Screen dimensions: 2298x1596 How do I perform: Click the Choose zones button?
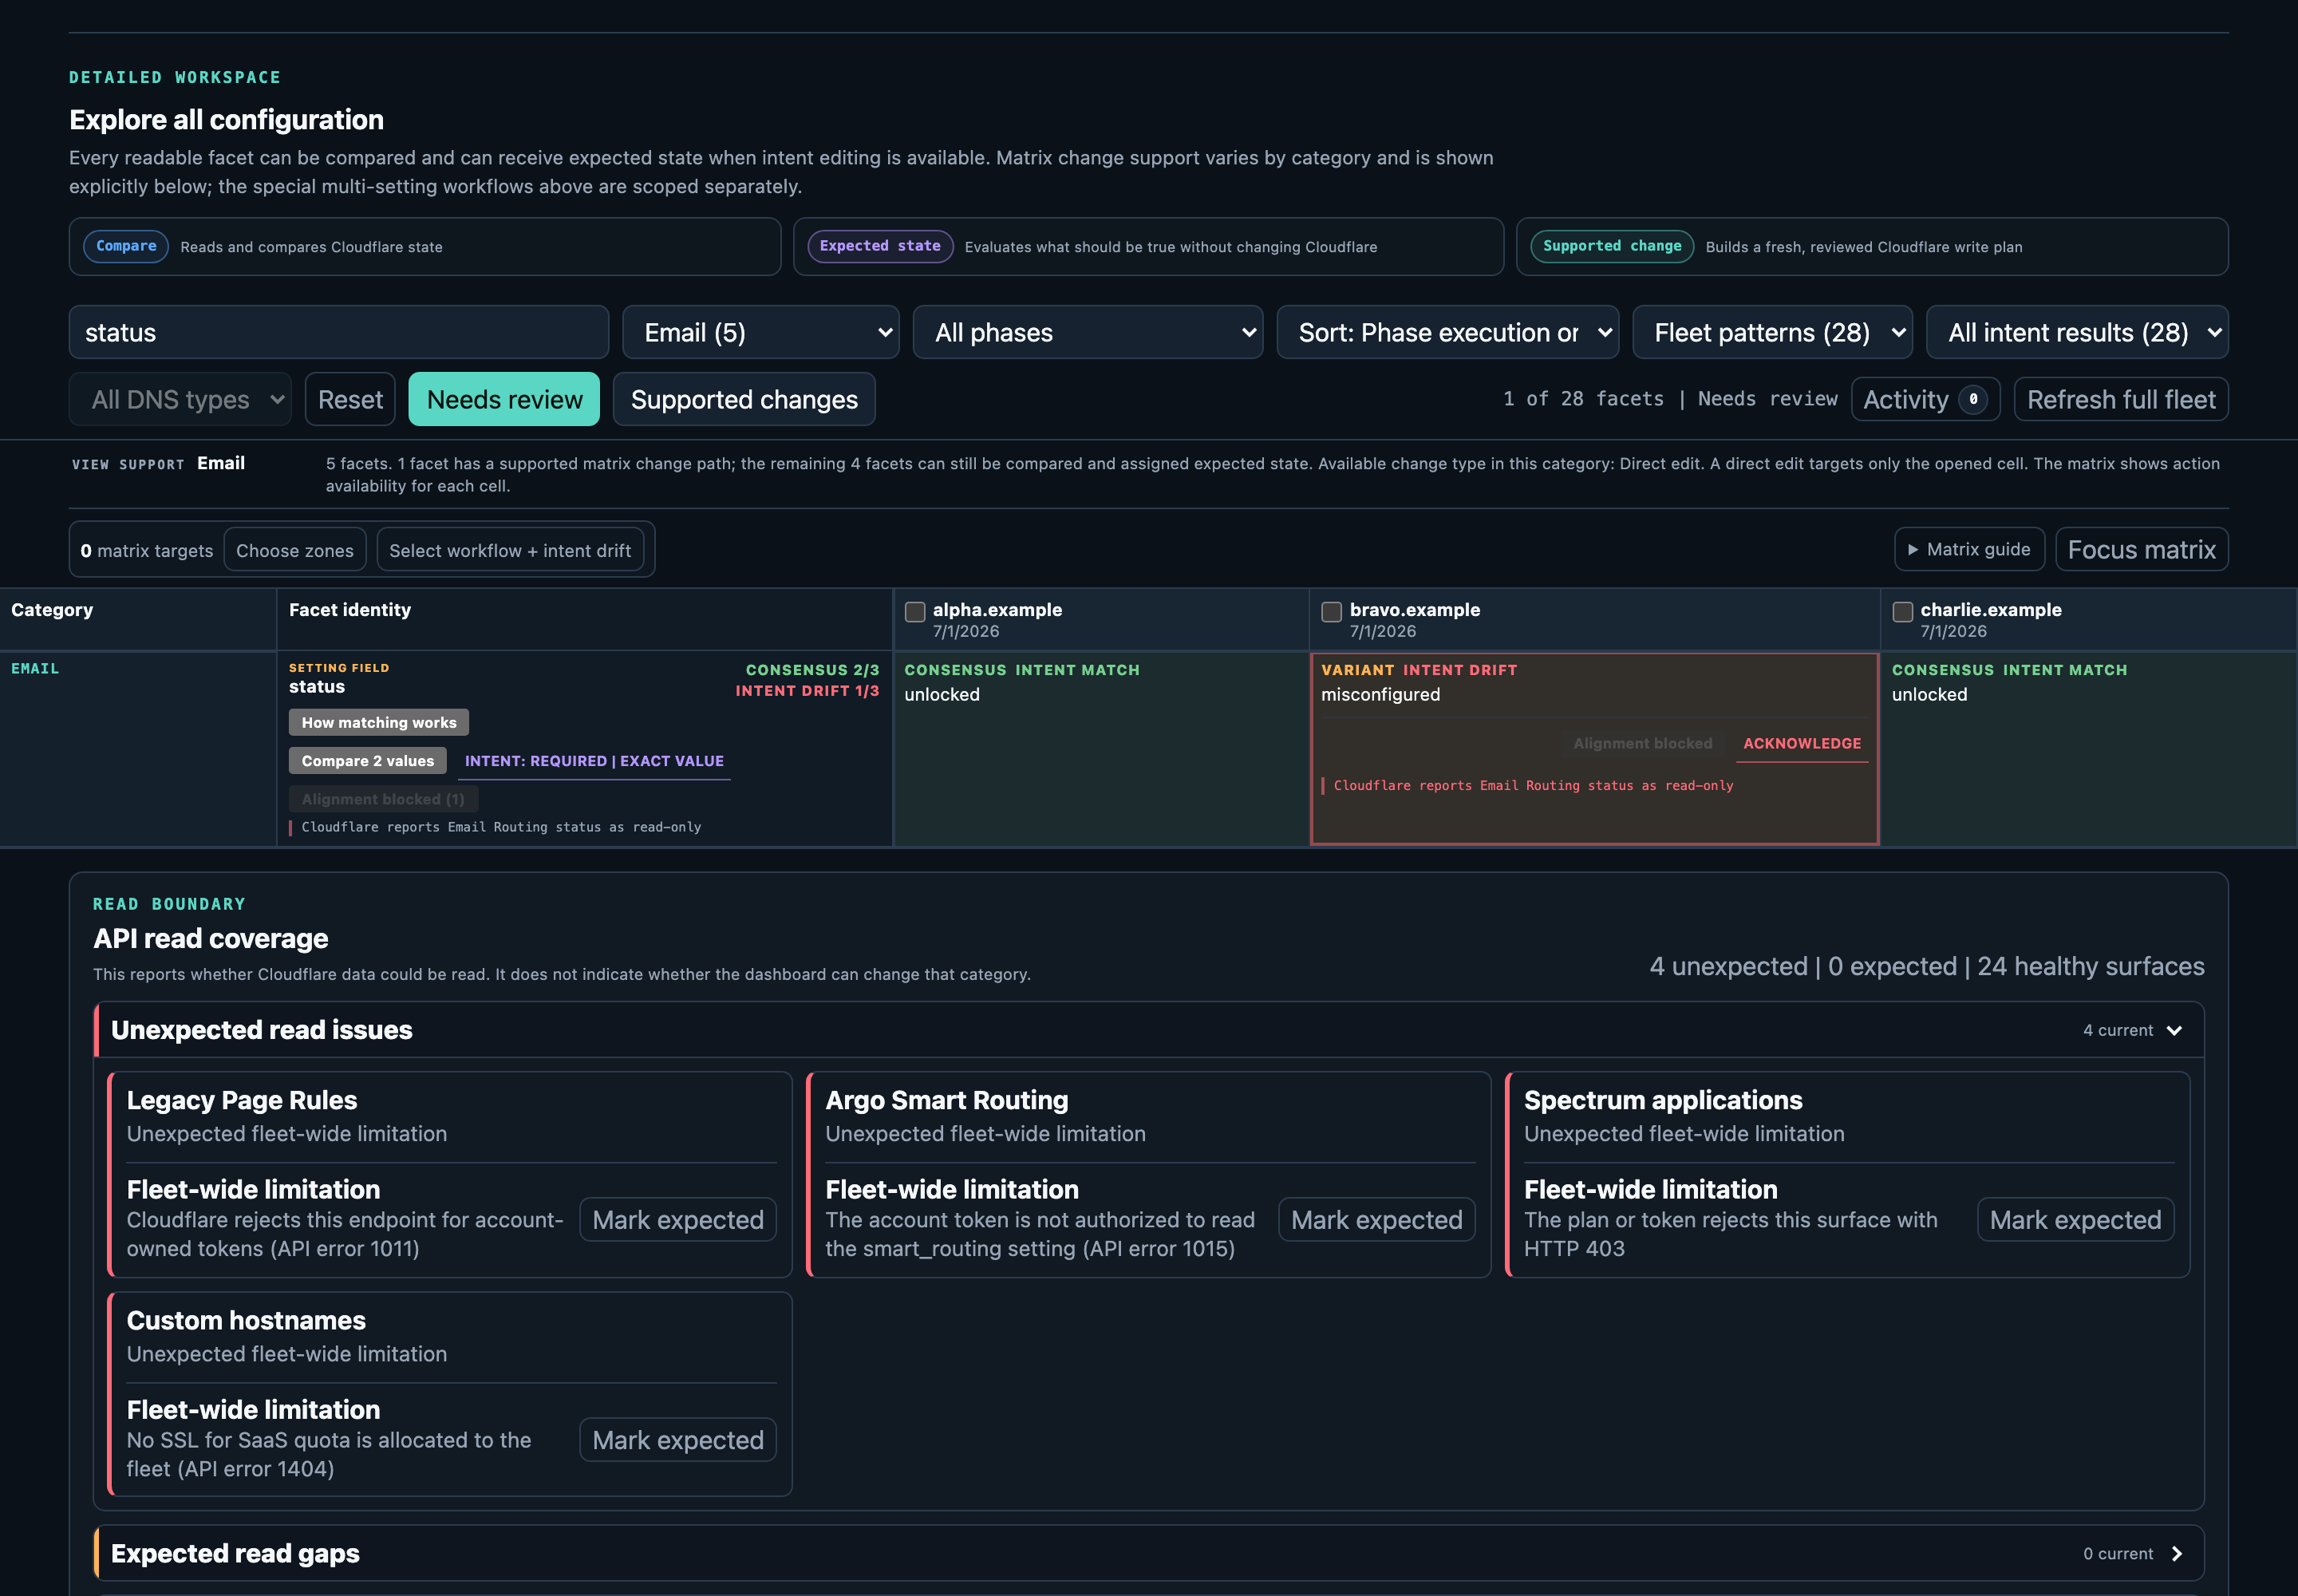(x=295, y=550)
